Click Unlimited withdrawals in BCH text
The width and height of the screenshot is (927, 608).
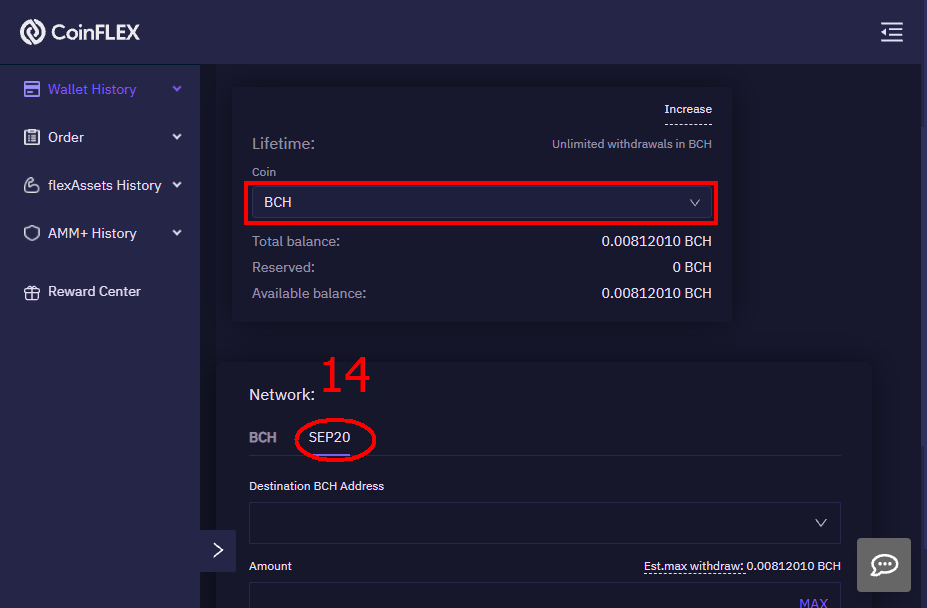coord(631,144)
